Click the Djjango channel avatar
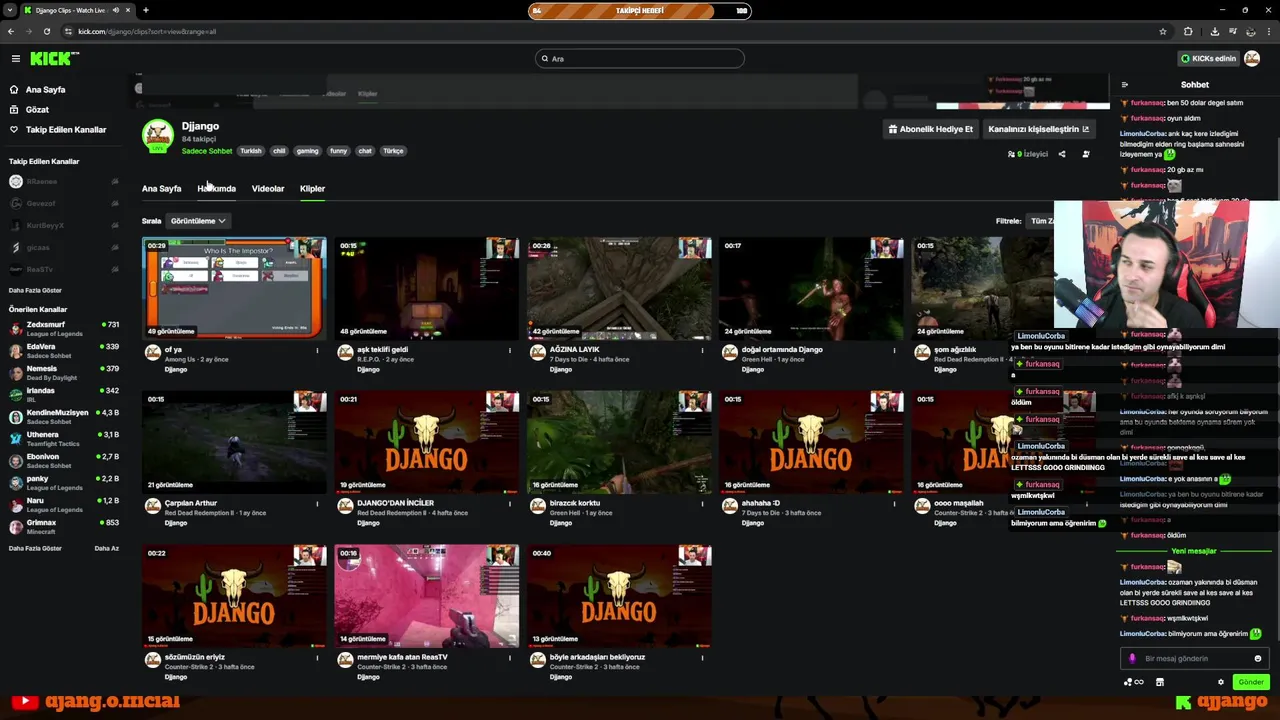The image size is (1280, 720). point(158,135)
